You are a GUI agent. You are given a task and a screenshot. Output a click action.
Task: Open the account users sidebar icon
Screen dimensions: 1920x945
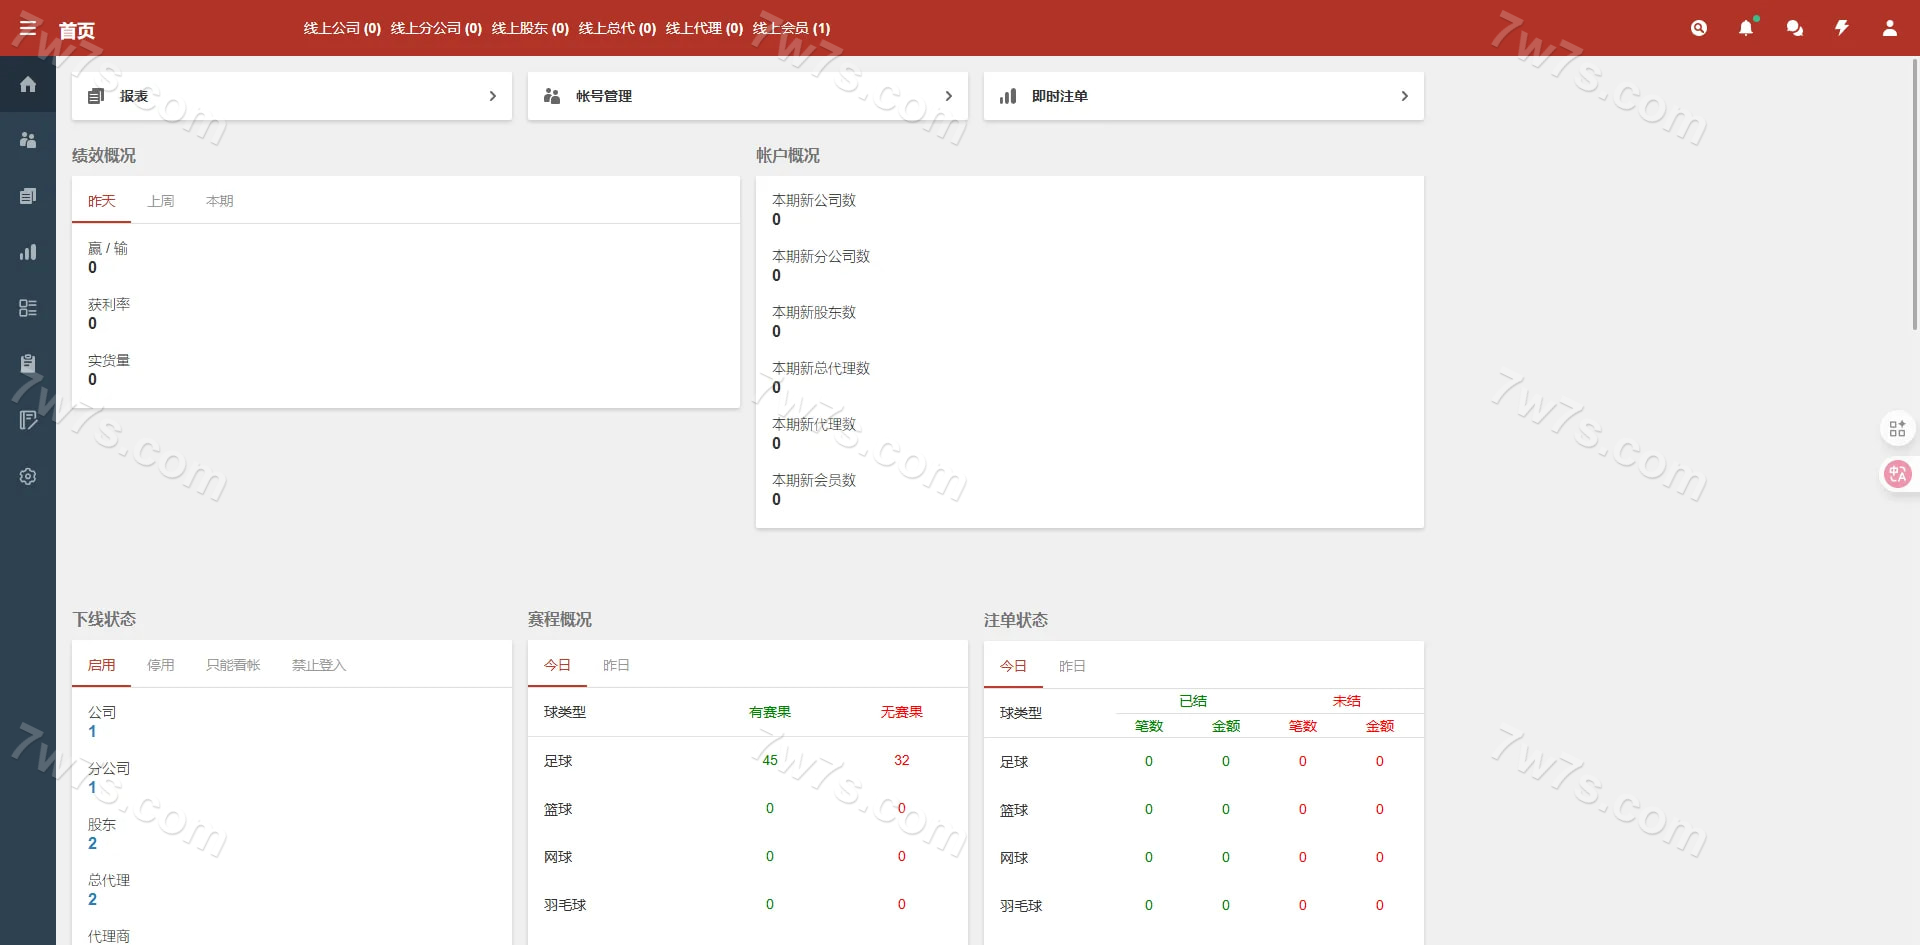[x=28, y=140]
